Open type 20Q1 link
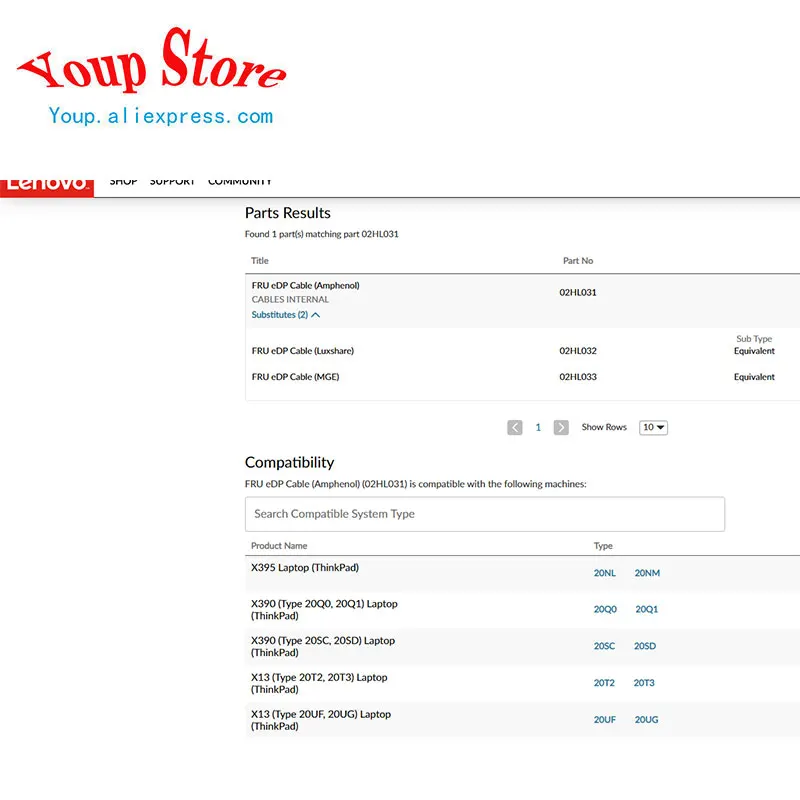The width and height of the screenshot is (800, 800). (646, 609)
